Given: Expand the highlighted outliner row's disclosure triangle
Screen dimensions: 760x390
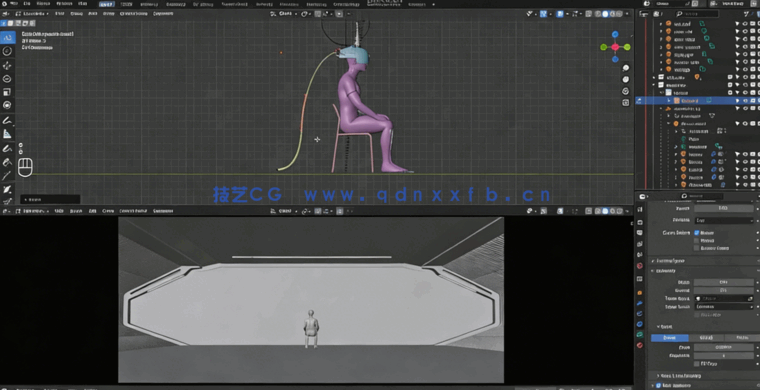Looking at the screenshot, I should [669, 101].
